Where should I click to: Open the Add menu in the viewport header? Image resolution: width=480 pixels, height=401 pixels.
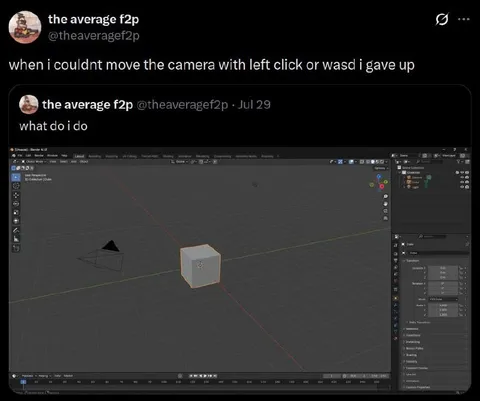point(73,162)
